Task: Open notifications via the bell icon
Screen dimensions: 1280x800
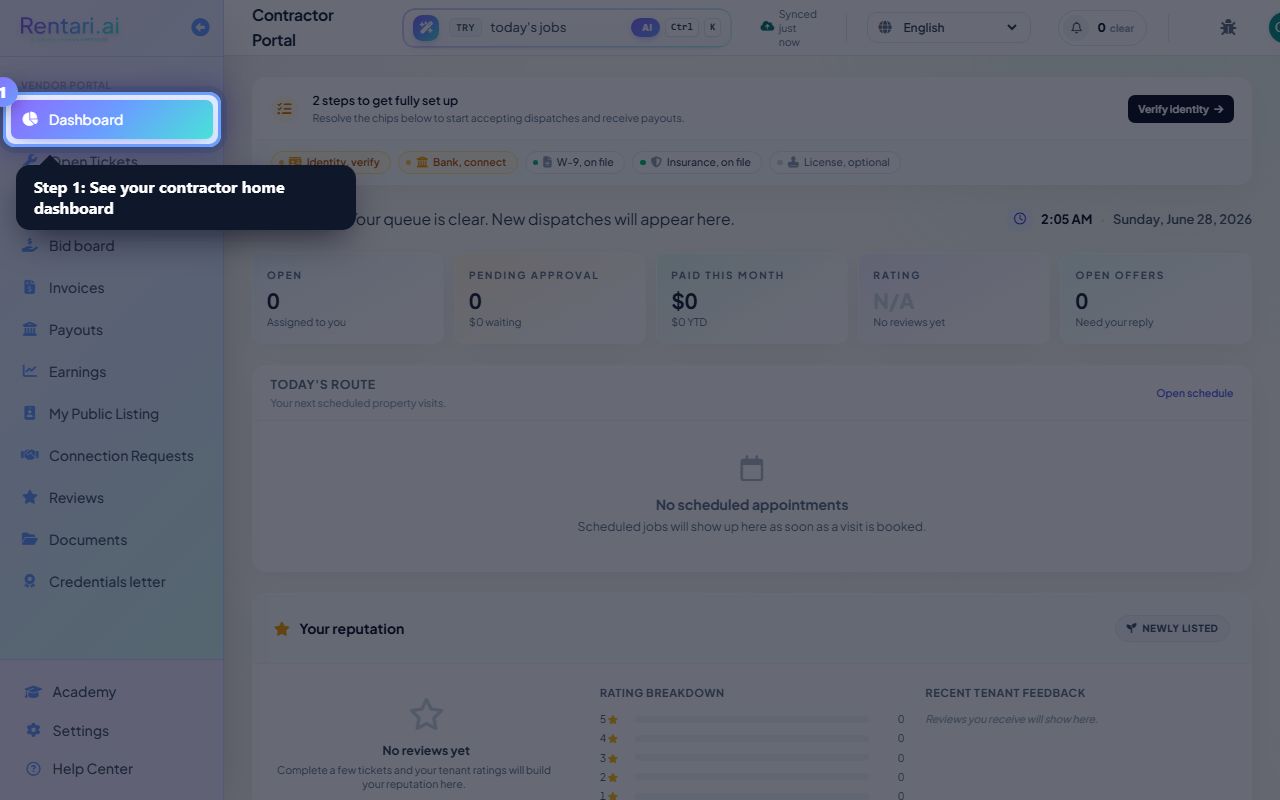Action: pos(1077,27)
